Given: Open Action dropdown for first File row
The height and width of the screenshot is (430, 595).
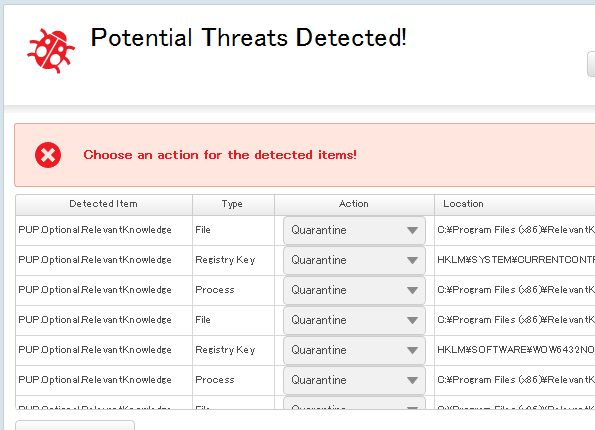Looking at the screenshot, I should 354,230.
